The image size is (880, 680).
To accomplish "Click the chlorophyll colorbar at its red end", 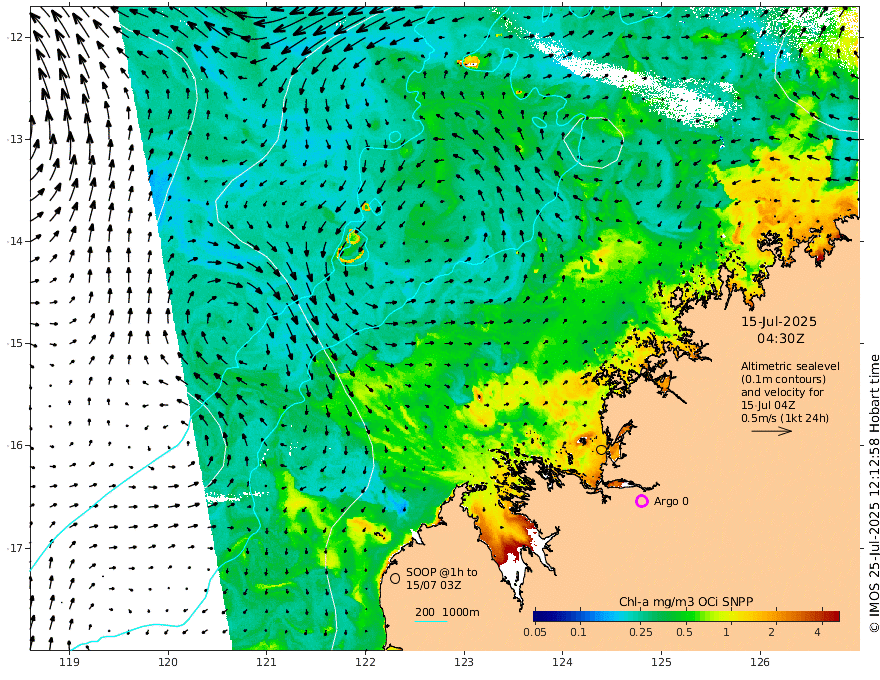I will [833, 616].
